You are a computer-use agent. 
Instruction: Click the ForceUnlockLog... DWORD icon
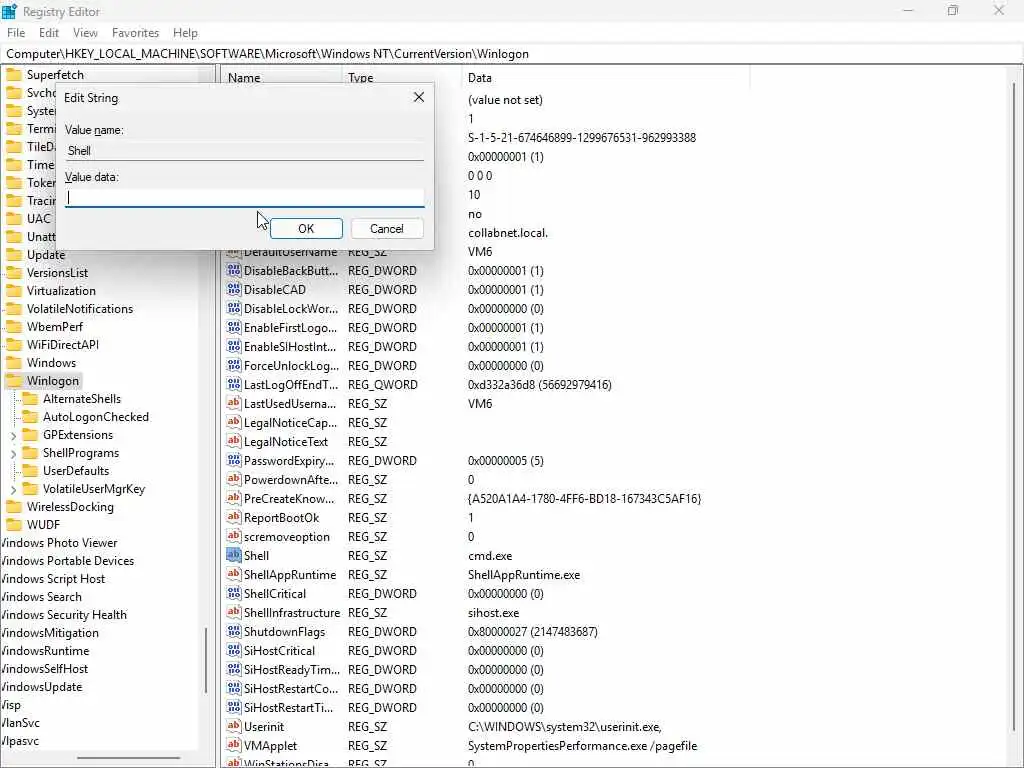(x=233, y=365)
